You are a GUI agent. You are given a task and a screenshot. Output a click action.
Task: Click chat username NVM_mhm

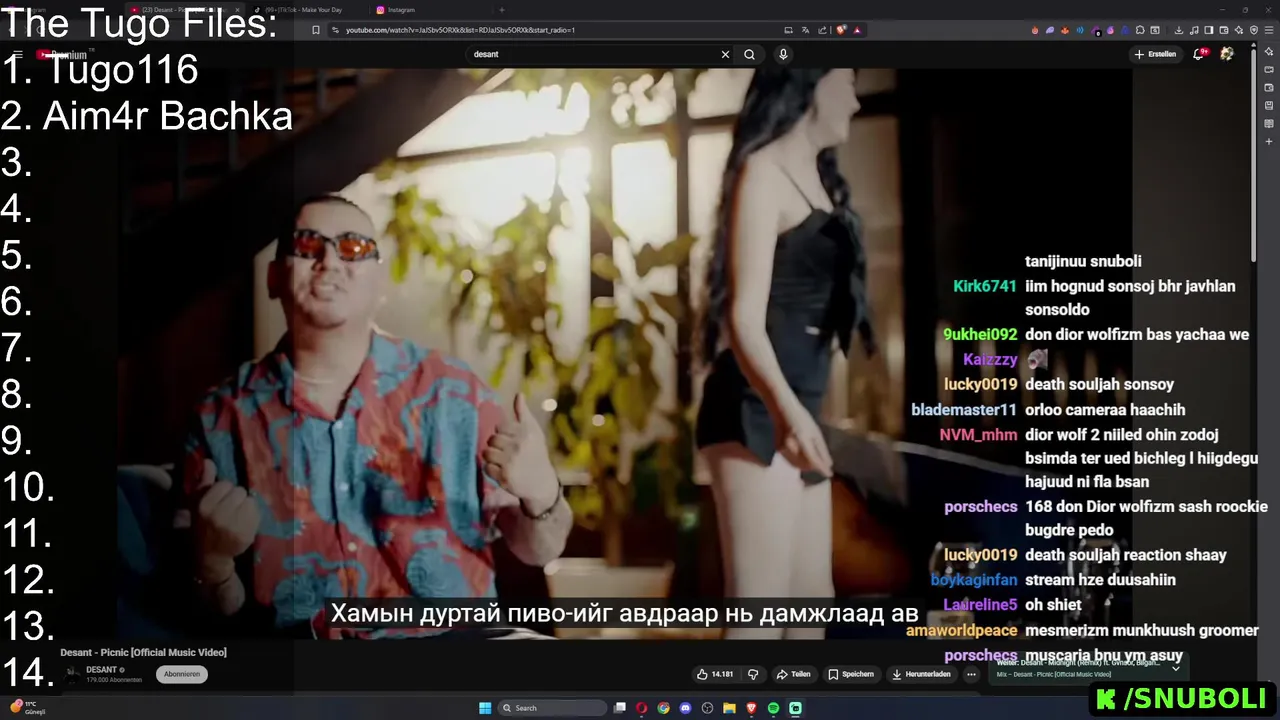[x=978, y=435]
